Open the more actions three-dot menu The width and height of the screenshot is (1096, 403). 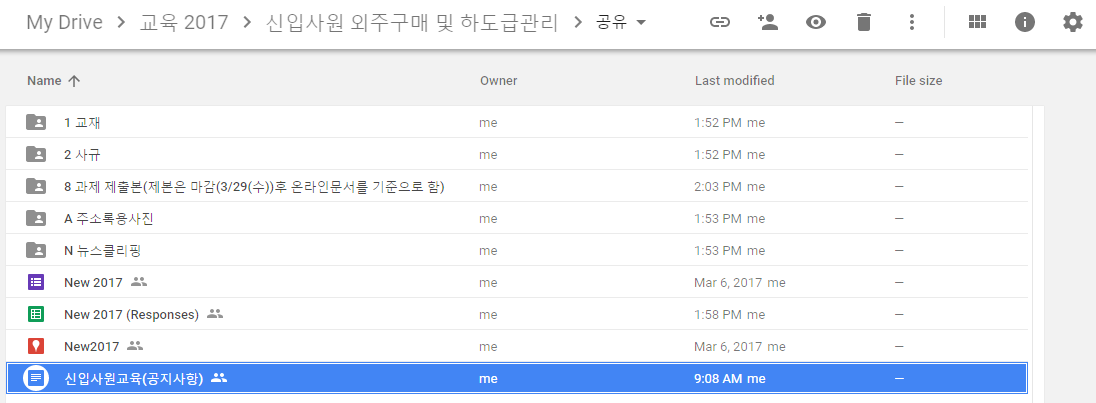point(911,22)
